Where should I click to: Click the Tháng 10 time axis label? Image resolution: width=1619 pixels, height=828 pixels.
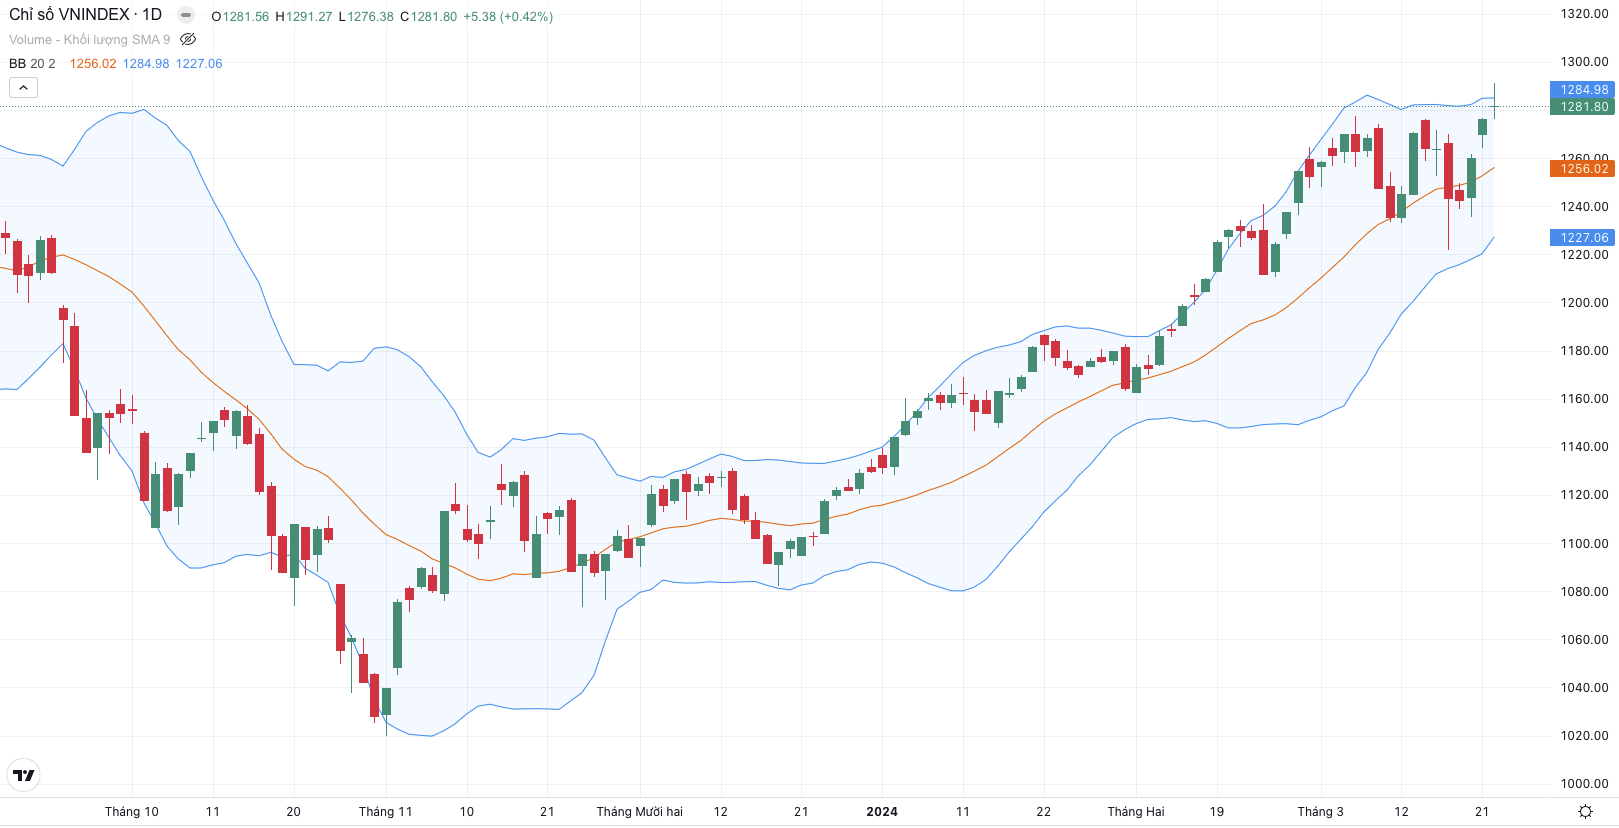pos(131,811)
